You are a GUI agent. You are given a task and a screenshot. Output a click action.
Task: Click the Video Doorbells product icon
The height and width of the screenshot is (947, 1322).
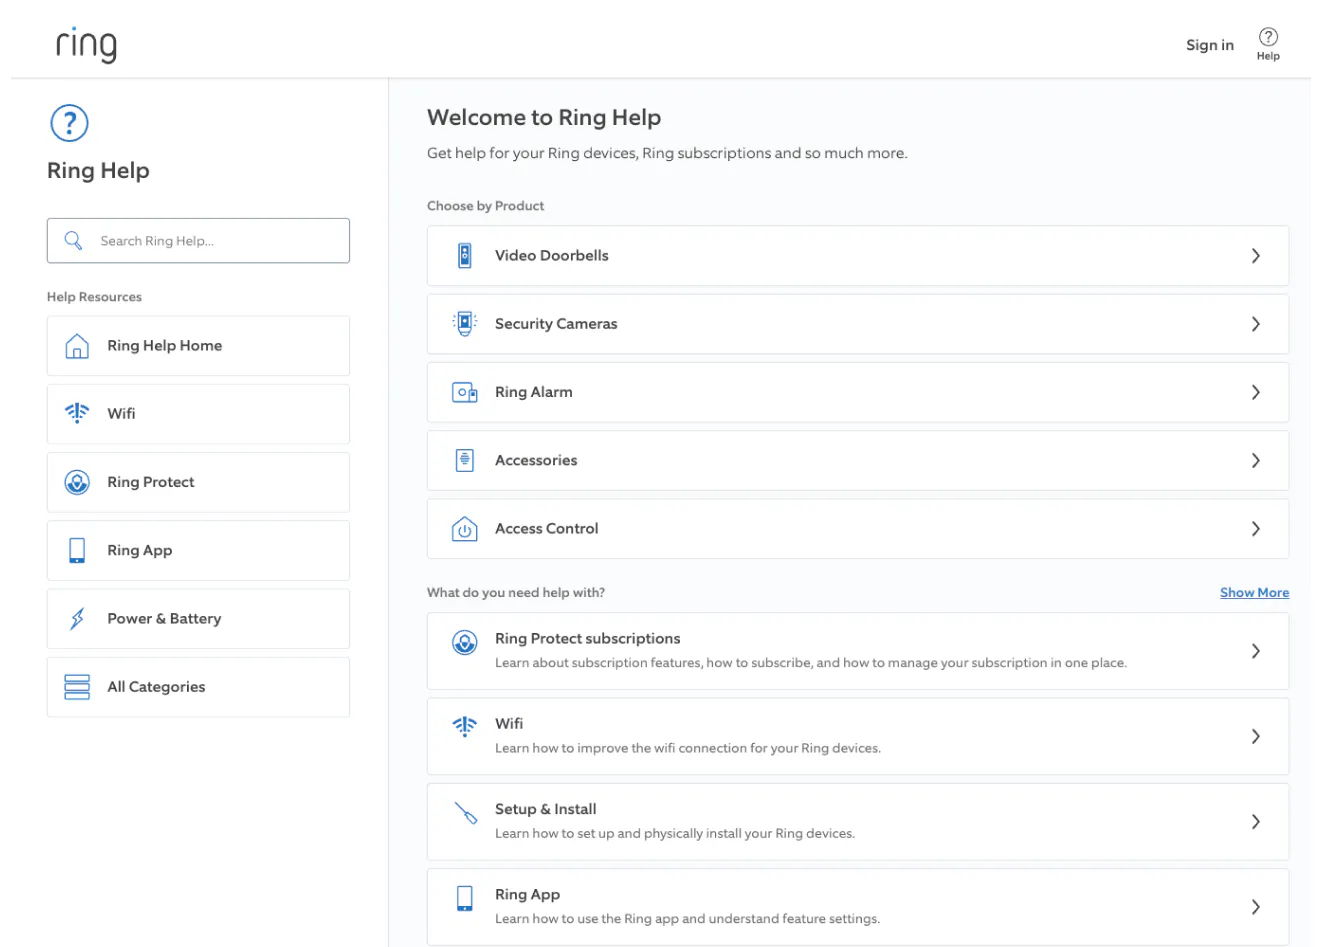[x=465, y=256]
